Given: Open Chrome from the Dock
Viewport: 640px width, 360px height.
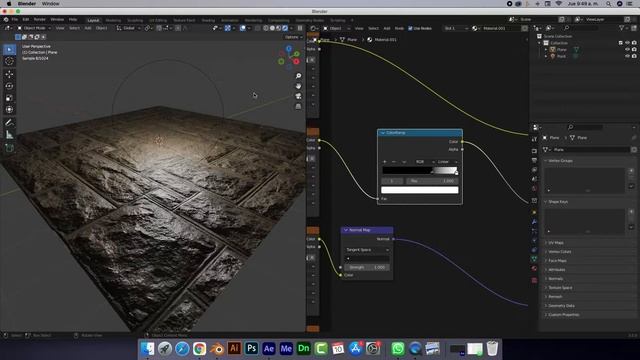Looking at the screenshot, I should click(200, 349).
